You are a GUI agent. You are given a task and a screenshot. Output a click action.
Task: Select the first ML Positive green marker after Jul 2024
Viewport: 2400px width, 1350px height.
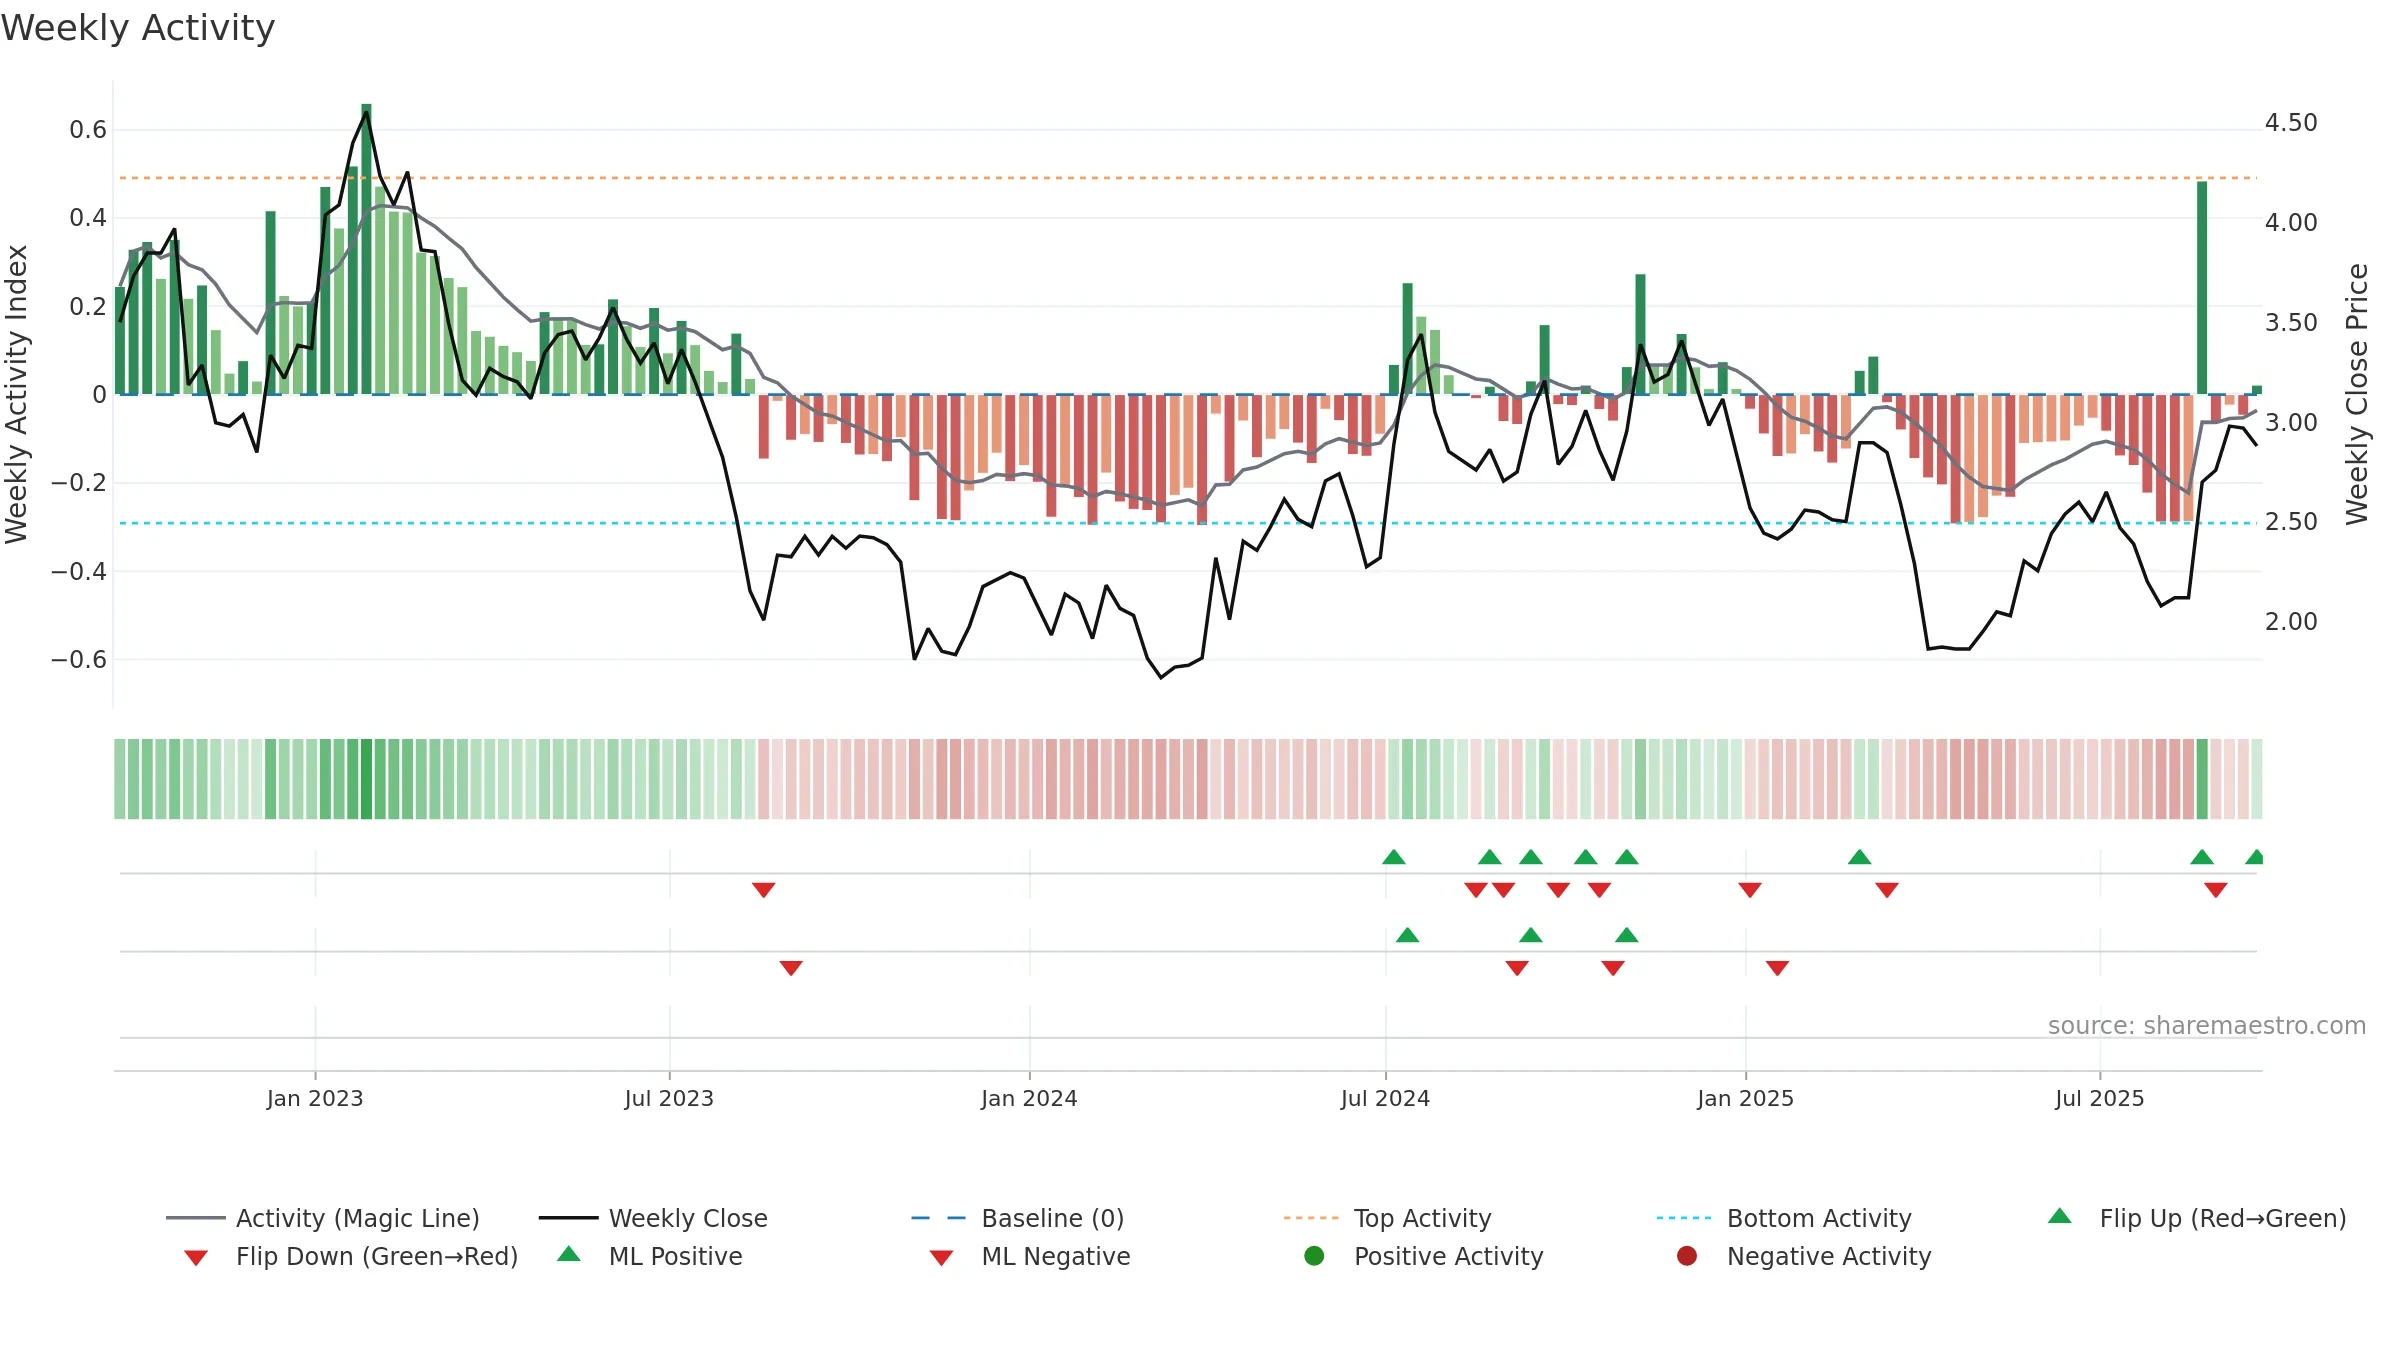point(1407,935)
